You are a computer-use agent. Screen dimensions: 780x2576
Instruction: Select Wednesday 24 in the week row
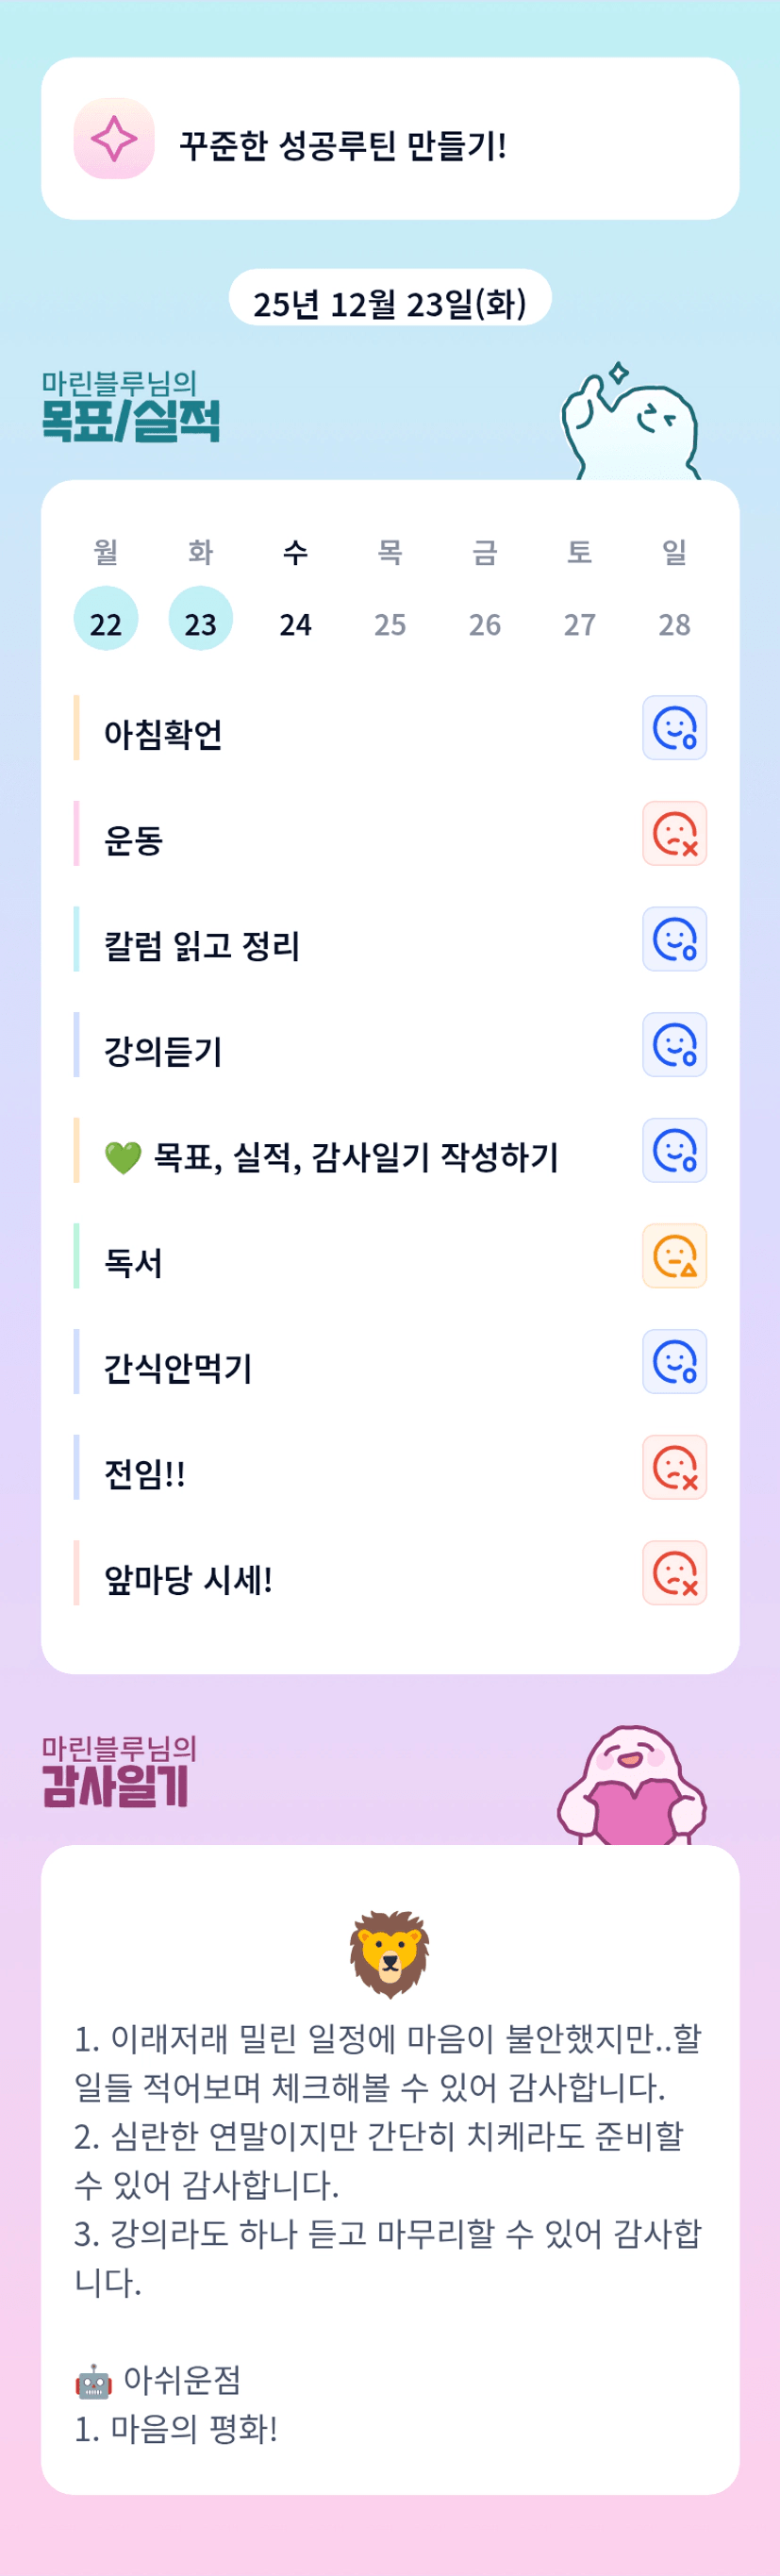[295, 624]
